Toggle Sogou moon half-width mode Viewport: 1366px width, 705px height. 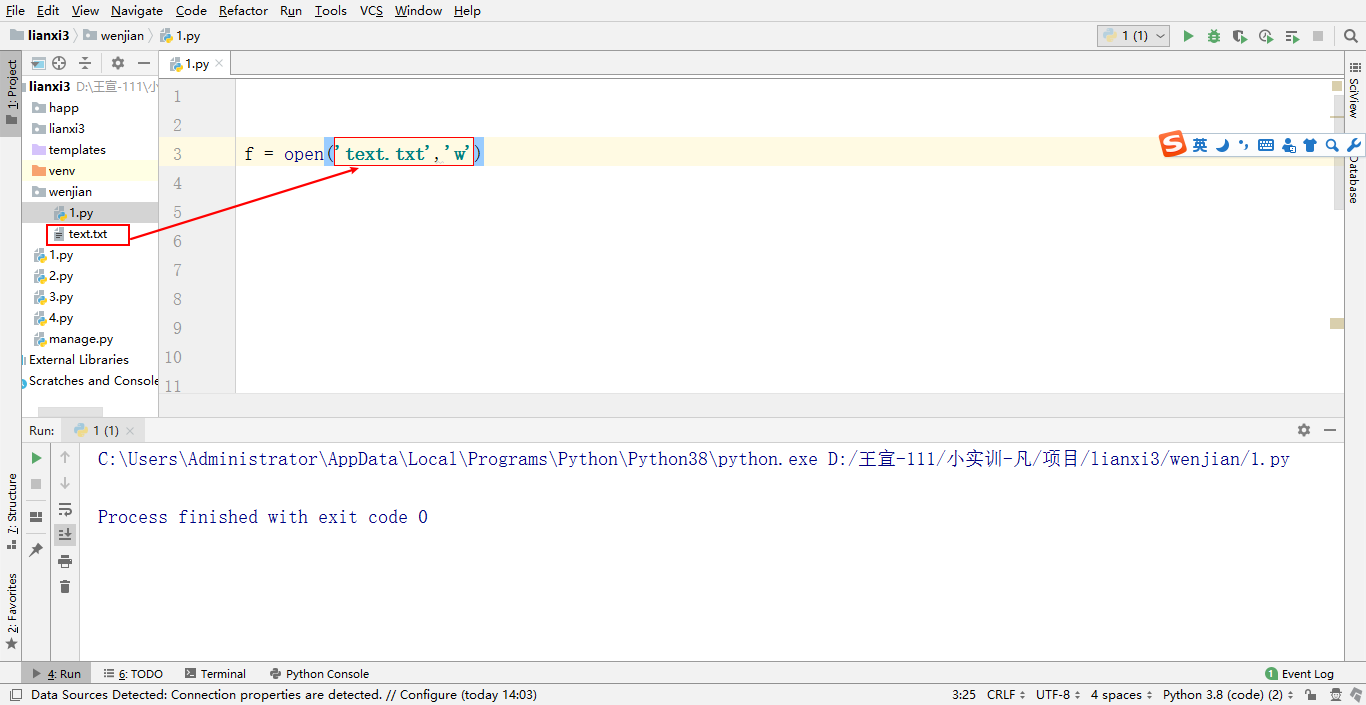tap(1222, 145)
